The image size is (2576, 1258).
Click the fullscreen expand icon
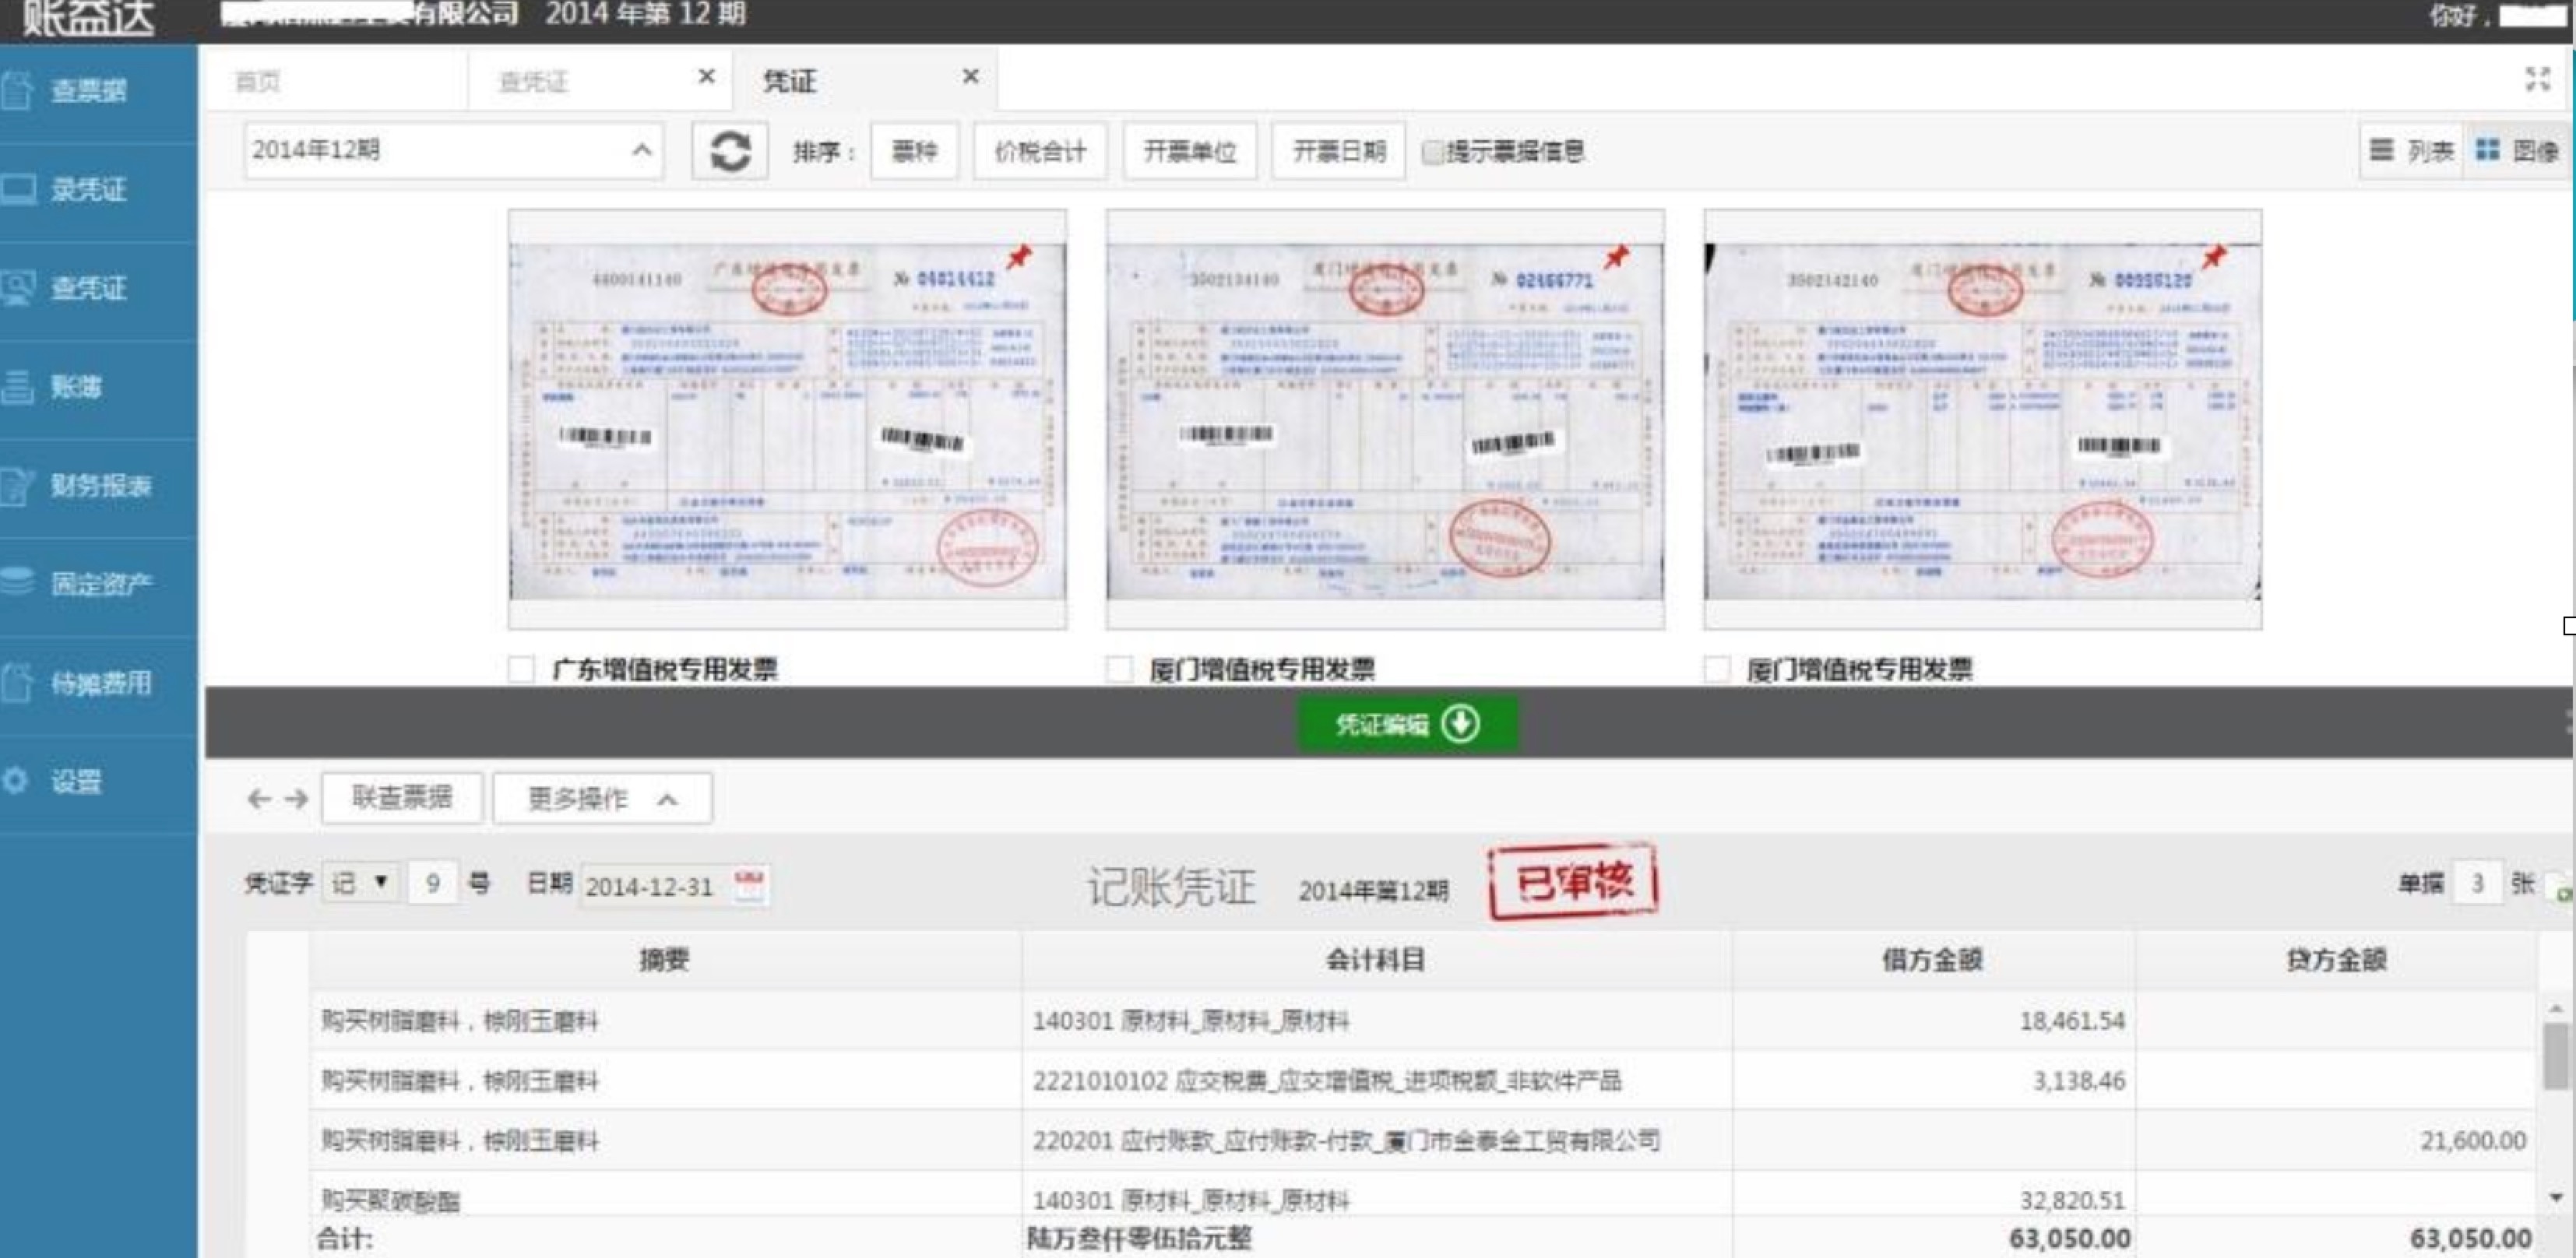click(2537, 79)
